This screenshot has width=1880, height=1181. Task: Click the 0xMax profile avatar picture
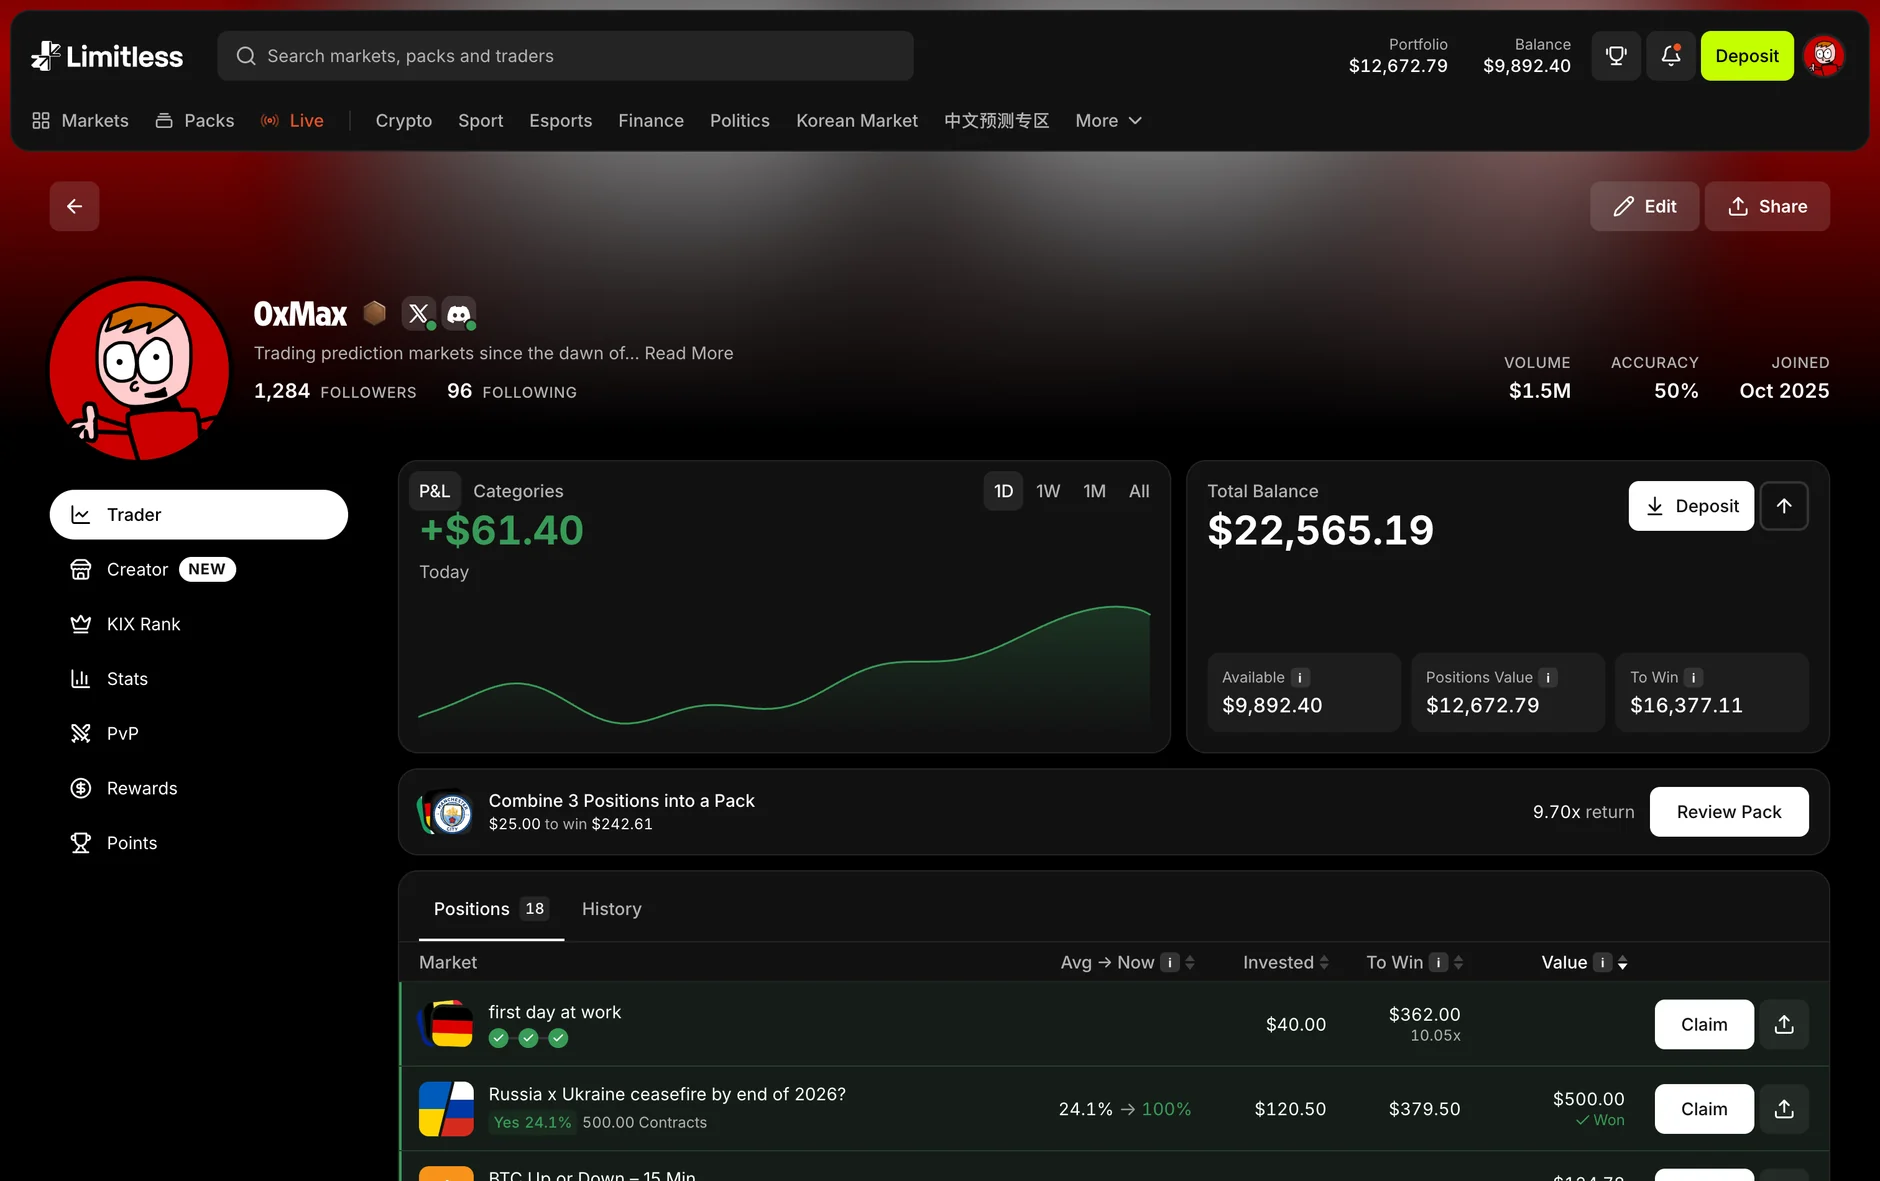140,369
